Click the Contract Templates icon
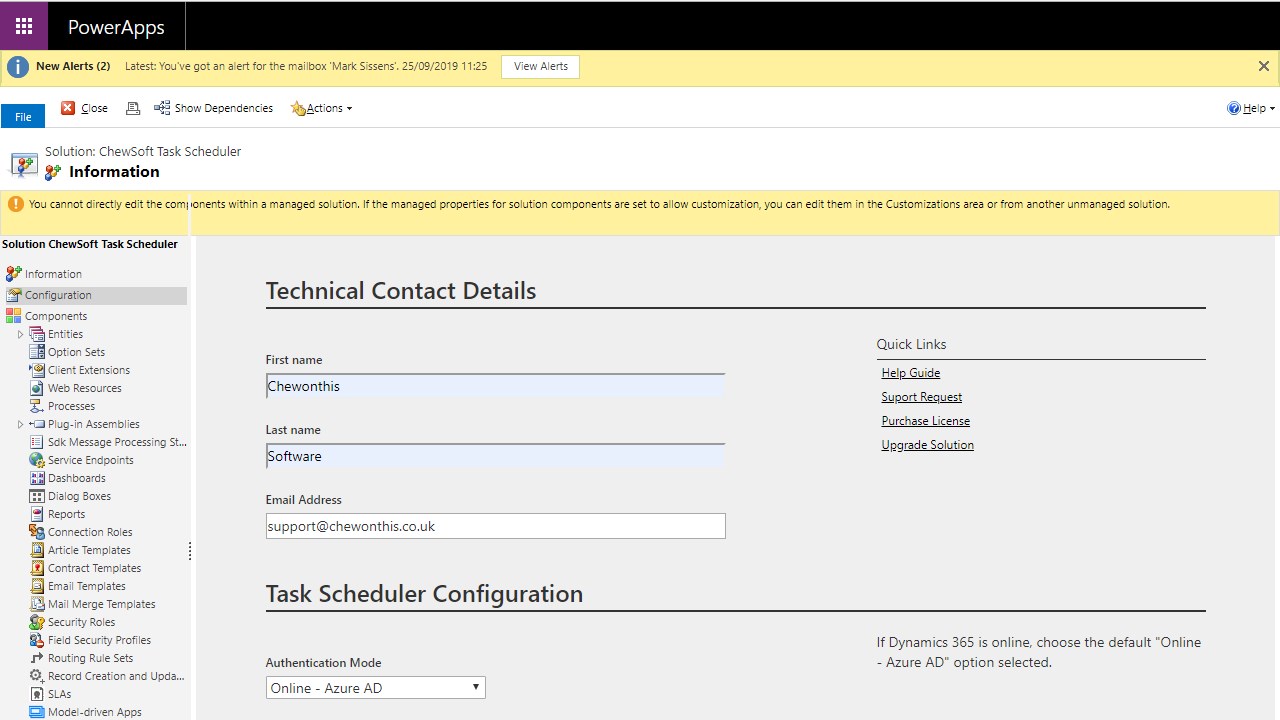Screen dimensions: 1280x720 point(37,568)
